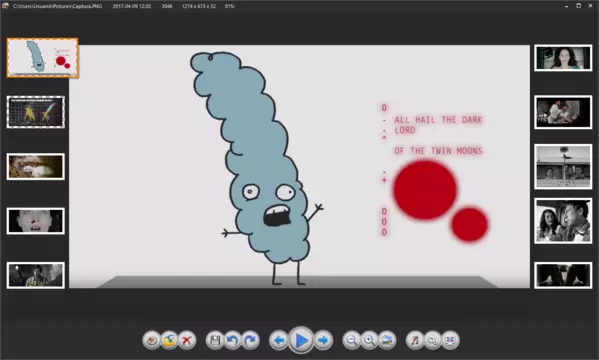Save the image with the floppy disk icon
This screenshot has height=360, width=599.
[x=215, y=340]
